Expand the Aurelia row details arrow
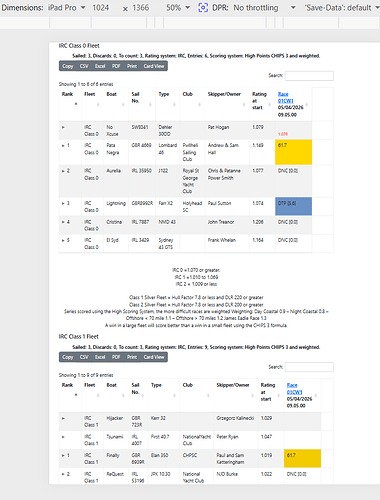 point(63,171)
